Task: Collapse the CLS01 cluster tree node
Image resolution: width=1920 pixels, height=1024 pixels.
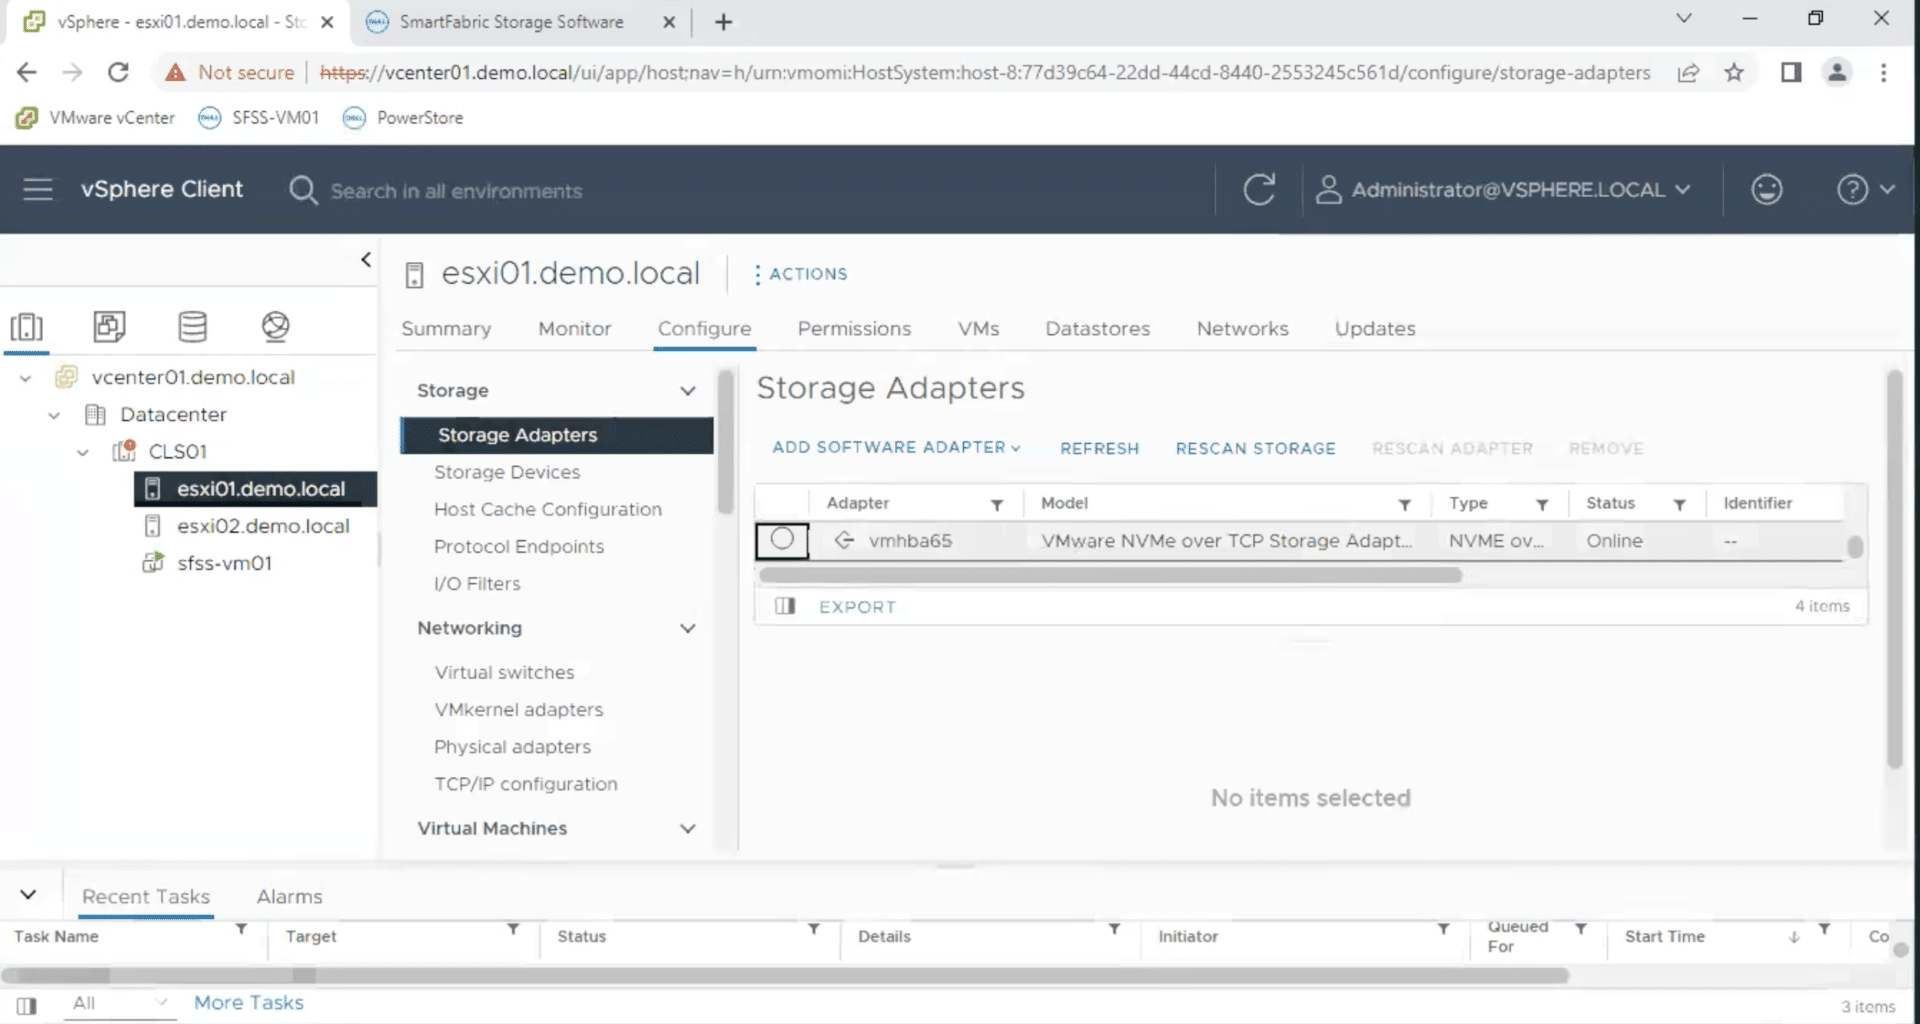Action: click(x=83, y=452)
